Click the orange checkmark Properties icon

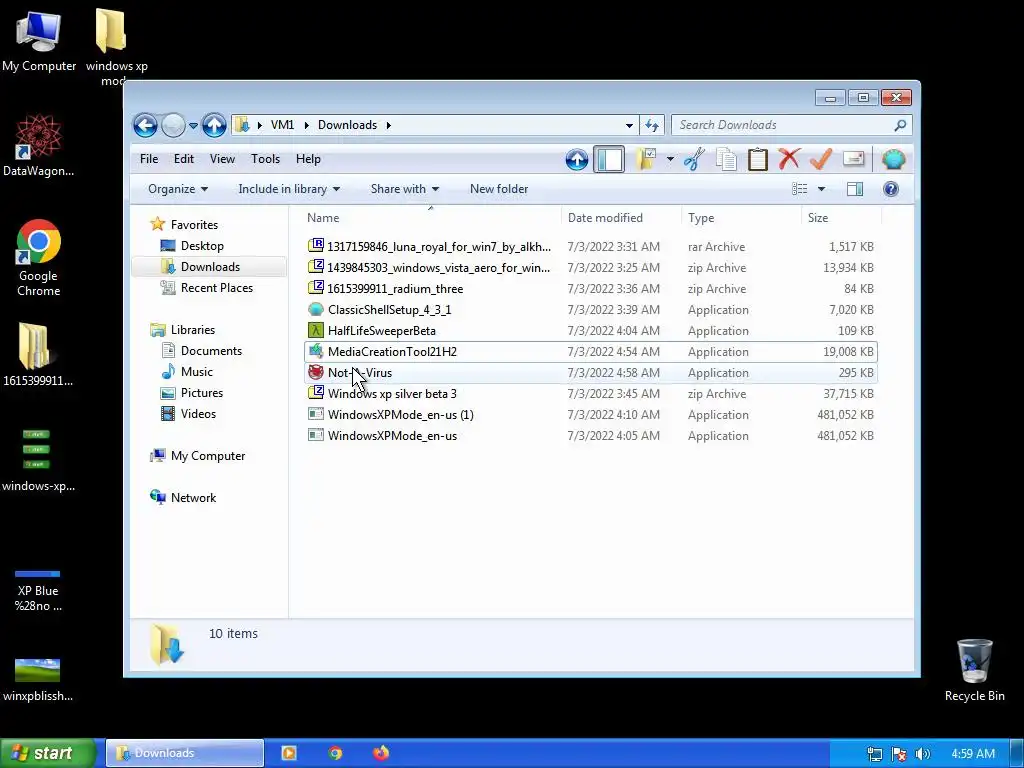[821, 159]
